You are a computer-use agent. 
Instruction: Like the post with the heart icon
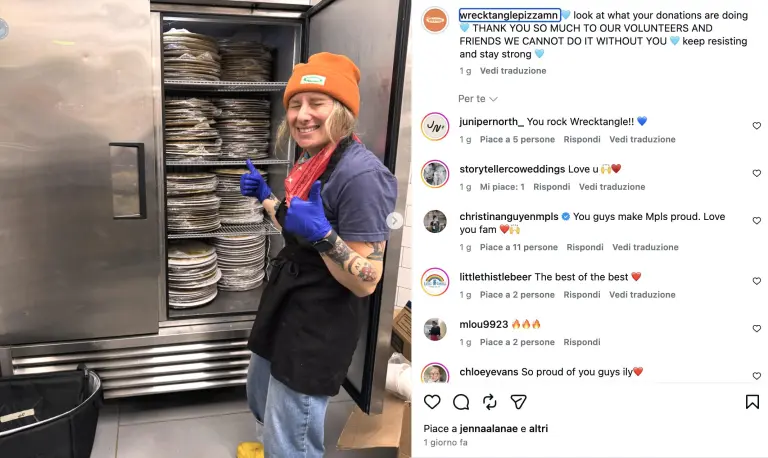tap(432, 402)
